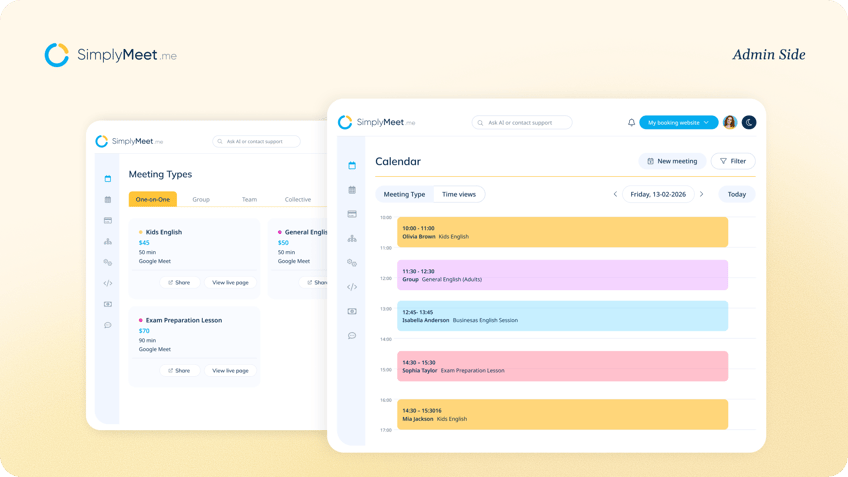
Task: Go to next day with right chevron
Action: [701, 194]
